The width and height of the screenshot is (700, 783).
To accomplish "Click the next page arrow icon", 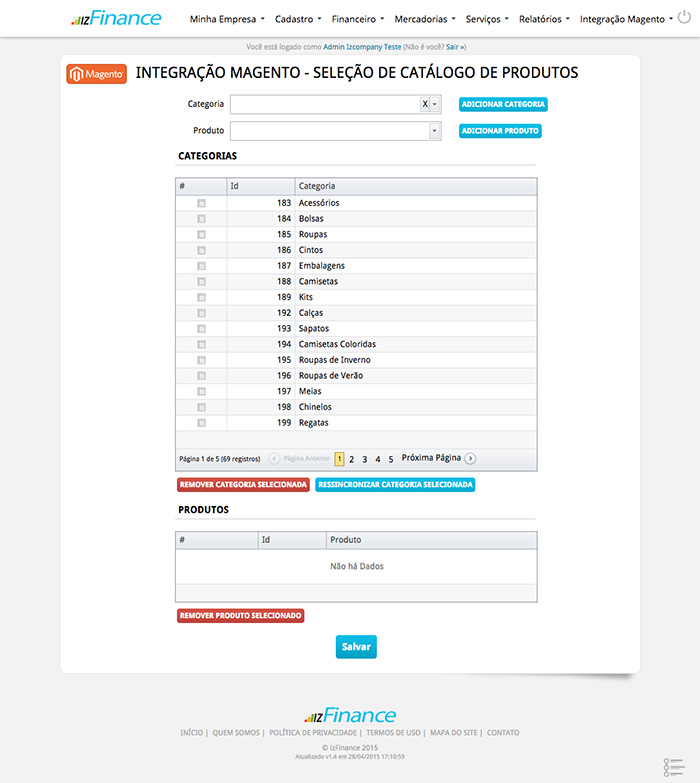I will coord(470,458).
